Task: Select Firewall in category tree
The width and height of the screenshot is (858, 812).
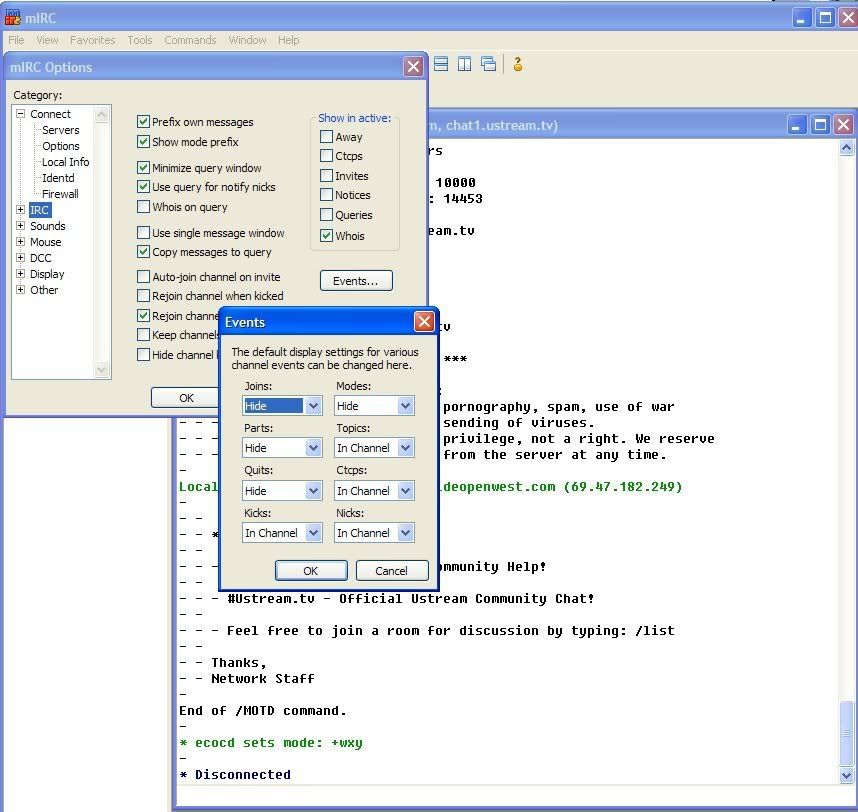Action: (60, 194)
